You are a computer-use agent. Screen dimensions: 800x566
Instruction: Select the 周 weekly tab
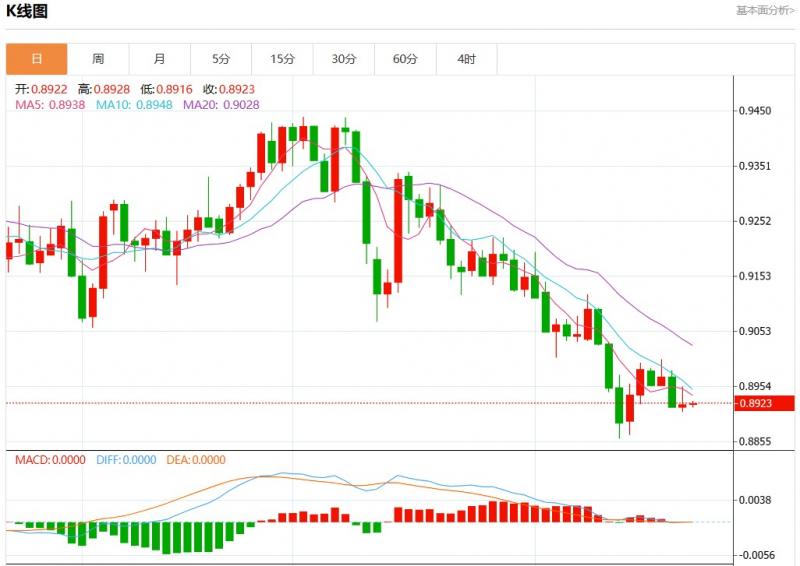(x=98, y=59)
